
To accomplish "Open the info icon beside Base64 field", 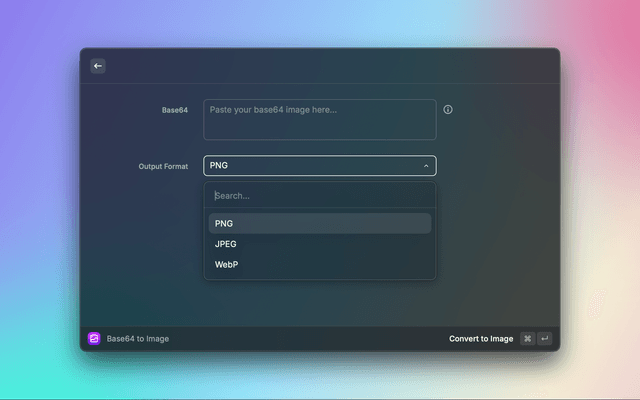I will 448,110.
